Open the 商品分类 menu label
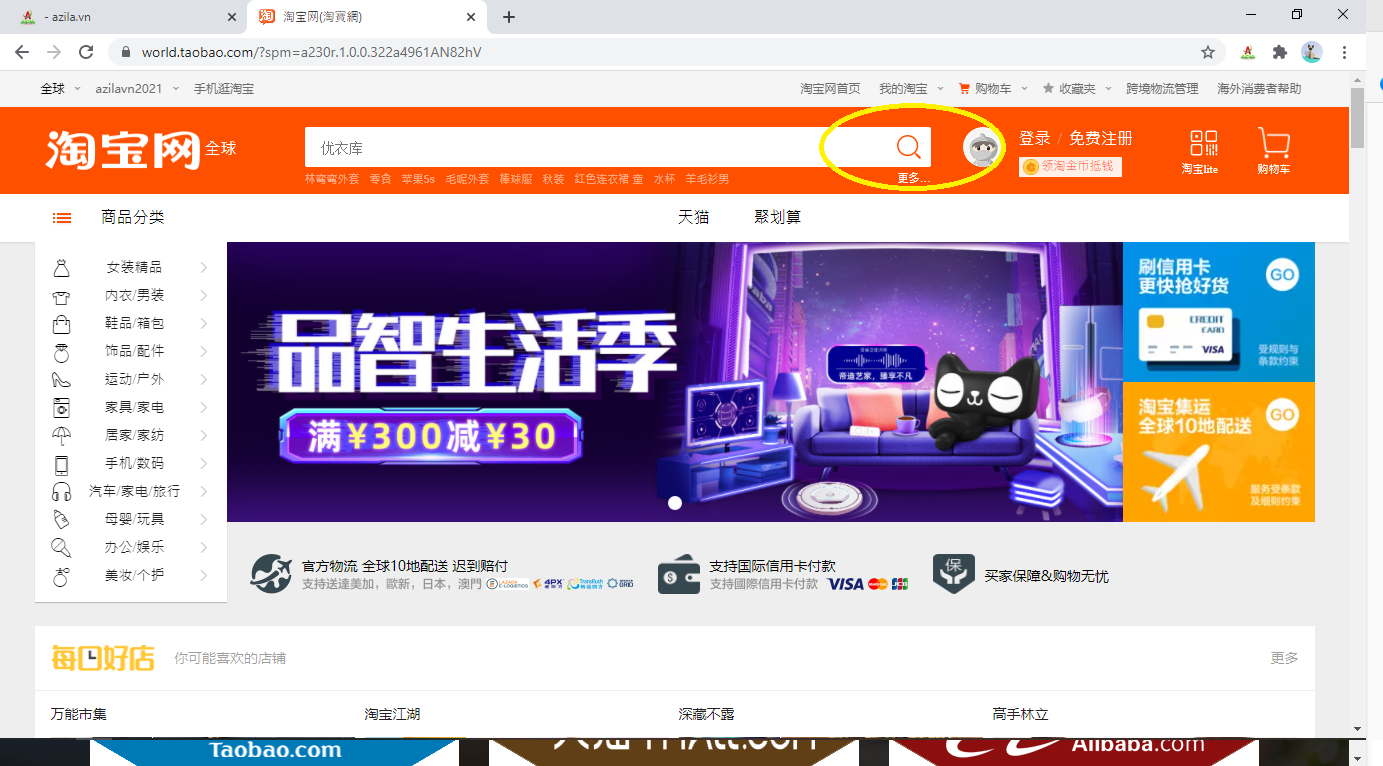This screenshot has width=1383, height=766. point(132,217)
